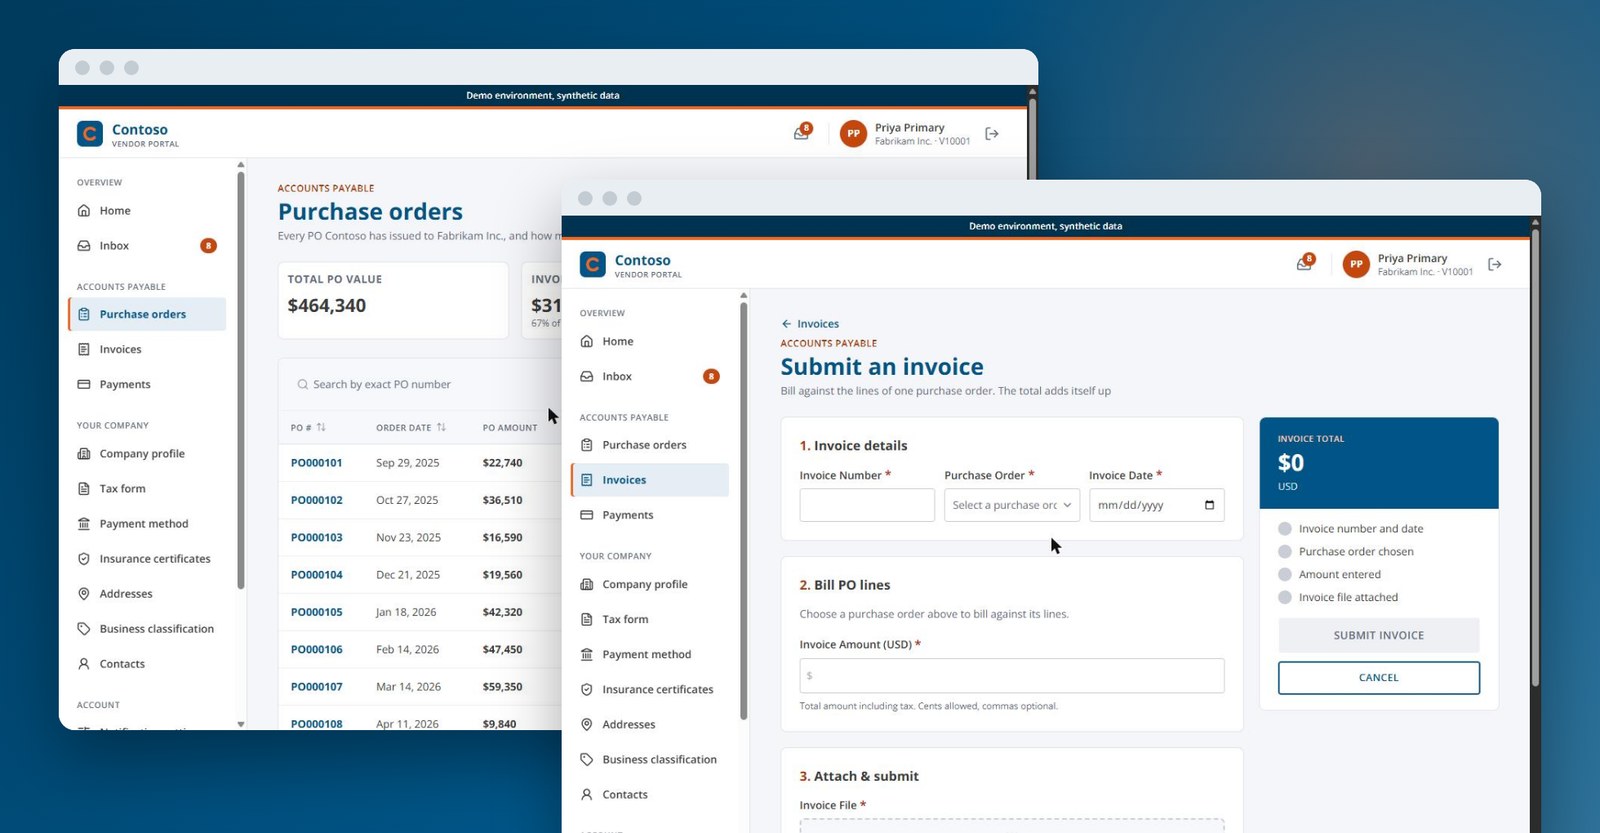Click the PP avatar in the Submit an invoice window
The image size is (1600, 833).
coord(1356,265)
